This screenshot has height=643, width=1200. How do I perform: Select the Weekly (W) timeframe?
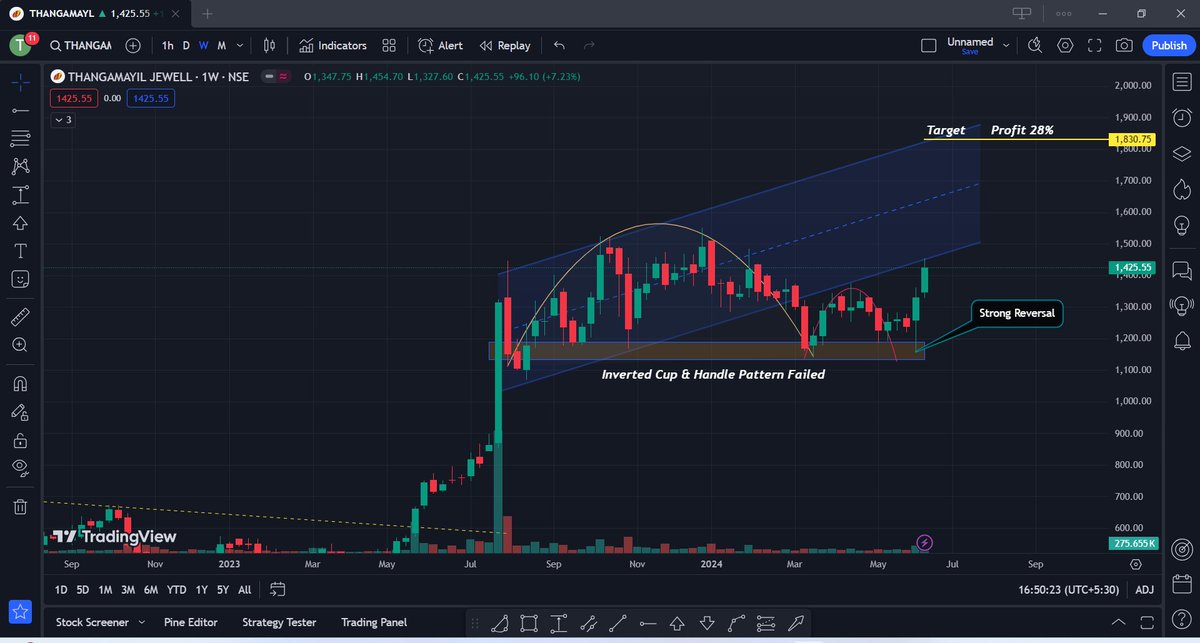coord(203,45)
